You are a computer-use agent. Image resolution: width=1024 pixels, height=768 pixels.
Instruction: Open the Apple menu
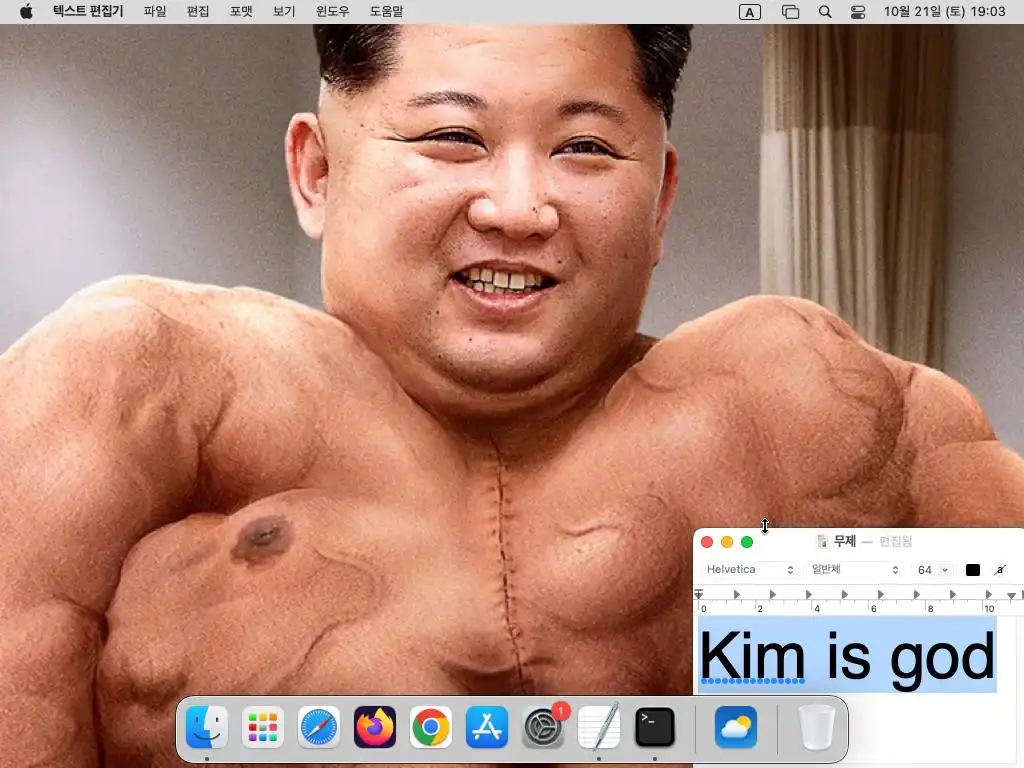[x=26, y=11]
